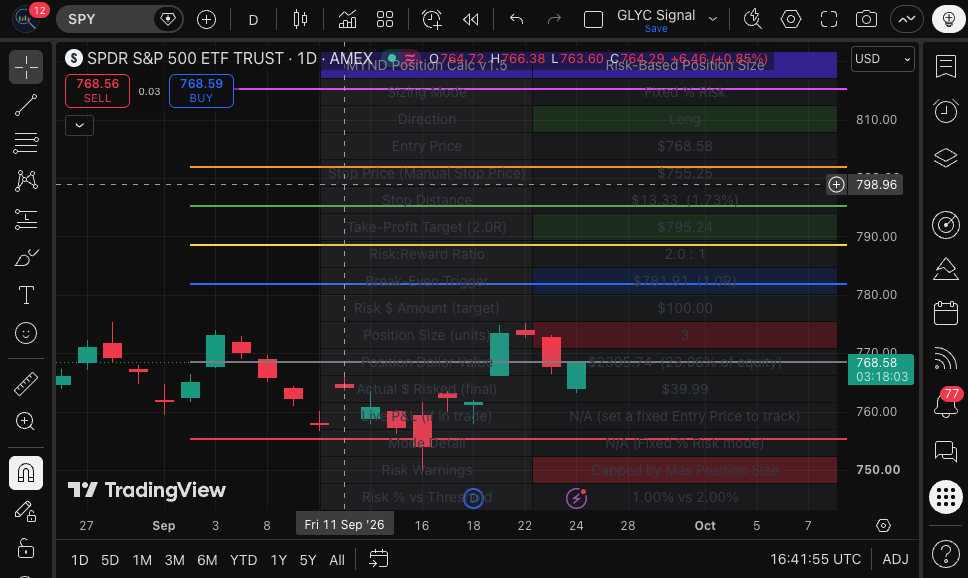Toggle ADJ adjusted data
Image resolution: width=968 pixels, height=578 pixels.
point(895,559)
